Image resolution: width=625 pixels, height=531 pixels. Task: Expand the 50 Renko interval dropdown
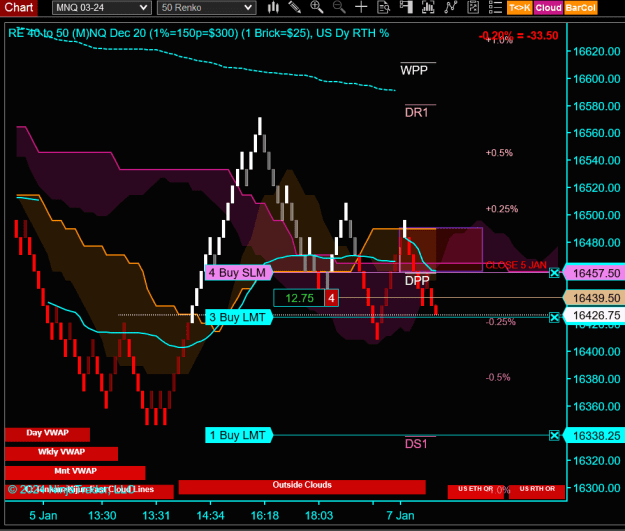206,8
